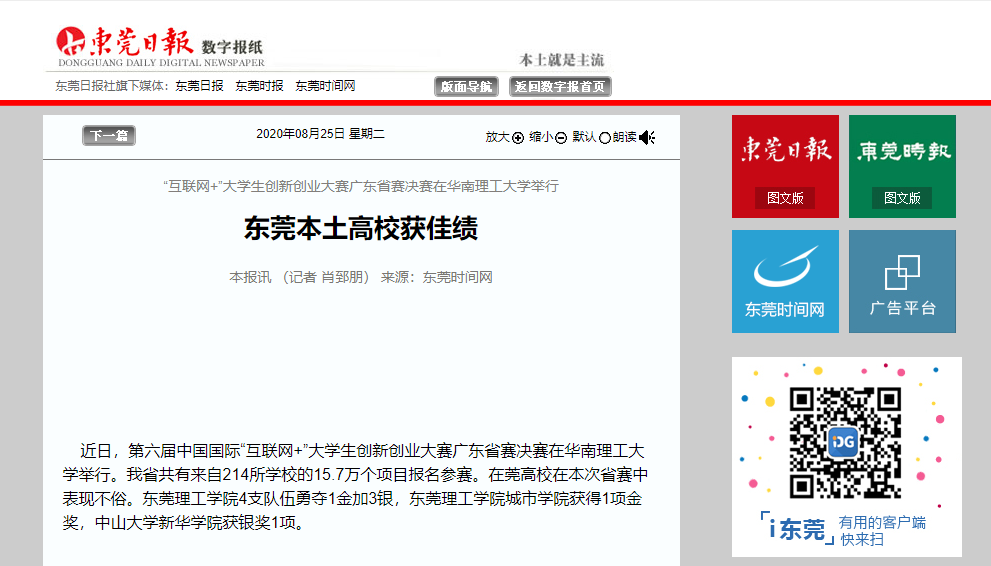The image size is (991, 566).
Task: Click the 图文版 label under 东莞时报
Action: pos(902,198)
